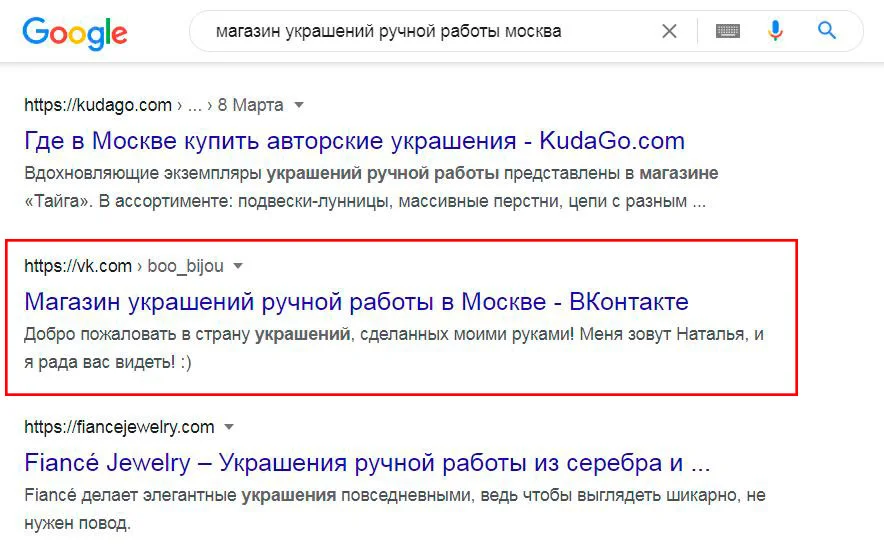
Task: Visit the Fiancé Jewelry result title
Action: coord(367,463)
